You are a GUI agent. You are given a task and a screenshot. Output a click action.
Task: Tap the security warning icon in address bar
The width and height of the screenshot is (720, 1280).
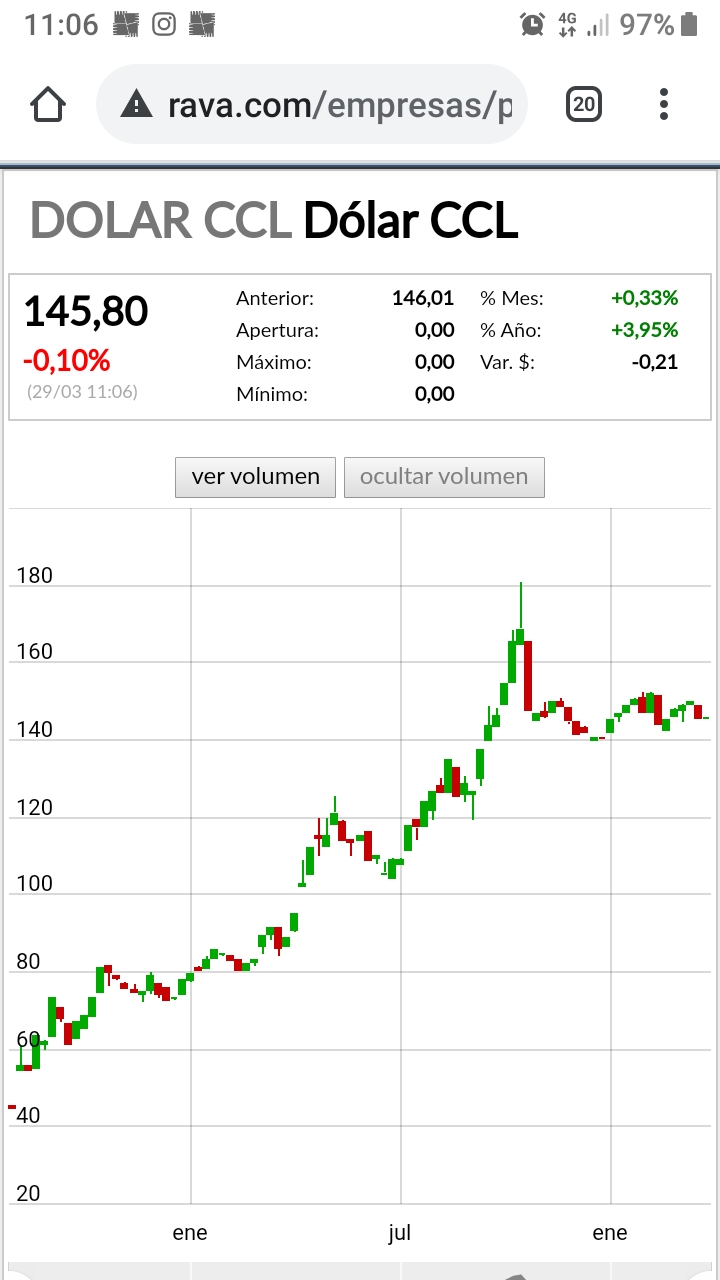coord(136,104)
